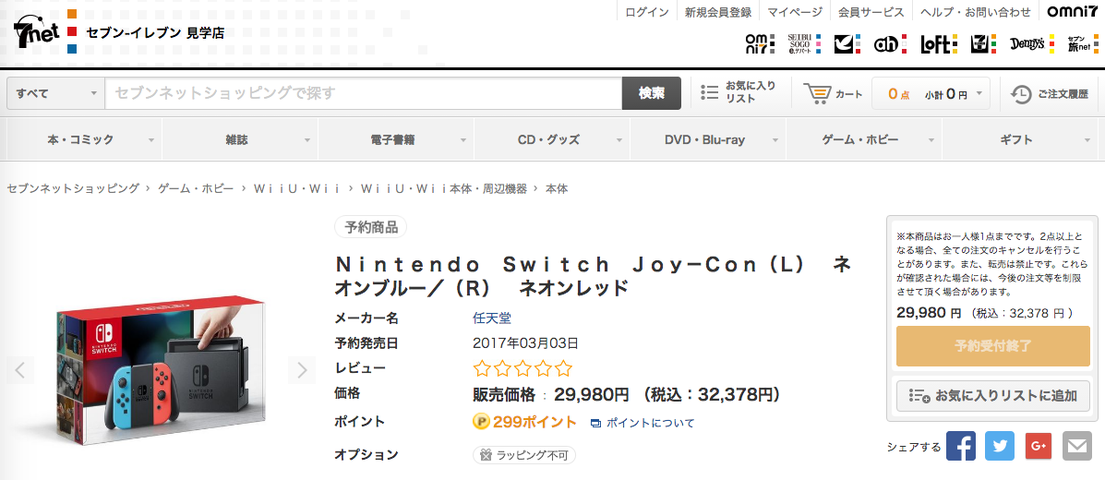Share on Google Plus
Viewport: 1105px width, 480px height.
[x=1038, y=446]
